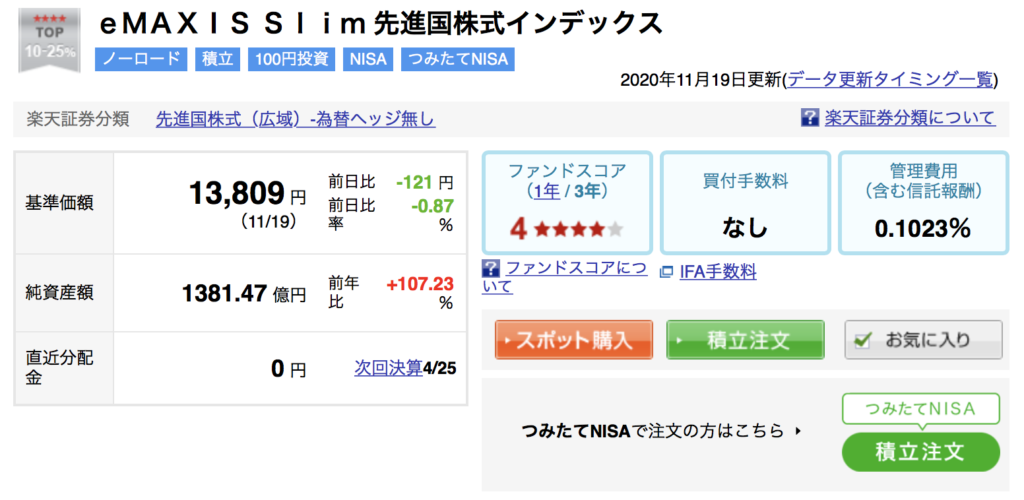Click the NISA tag
The image size is (1024, 500).
click(x=368, y=59)
